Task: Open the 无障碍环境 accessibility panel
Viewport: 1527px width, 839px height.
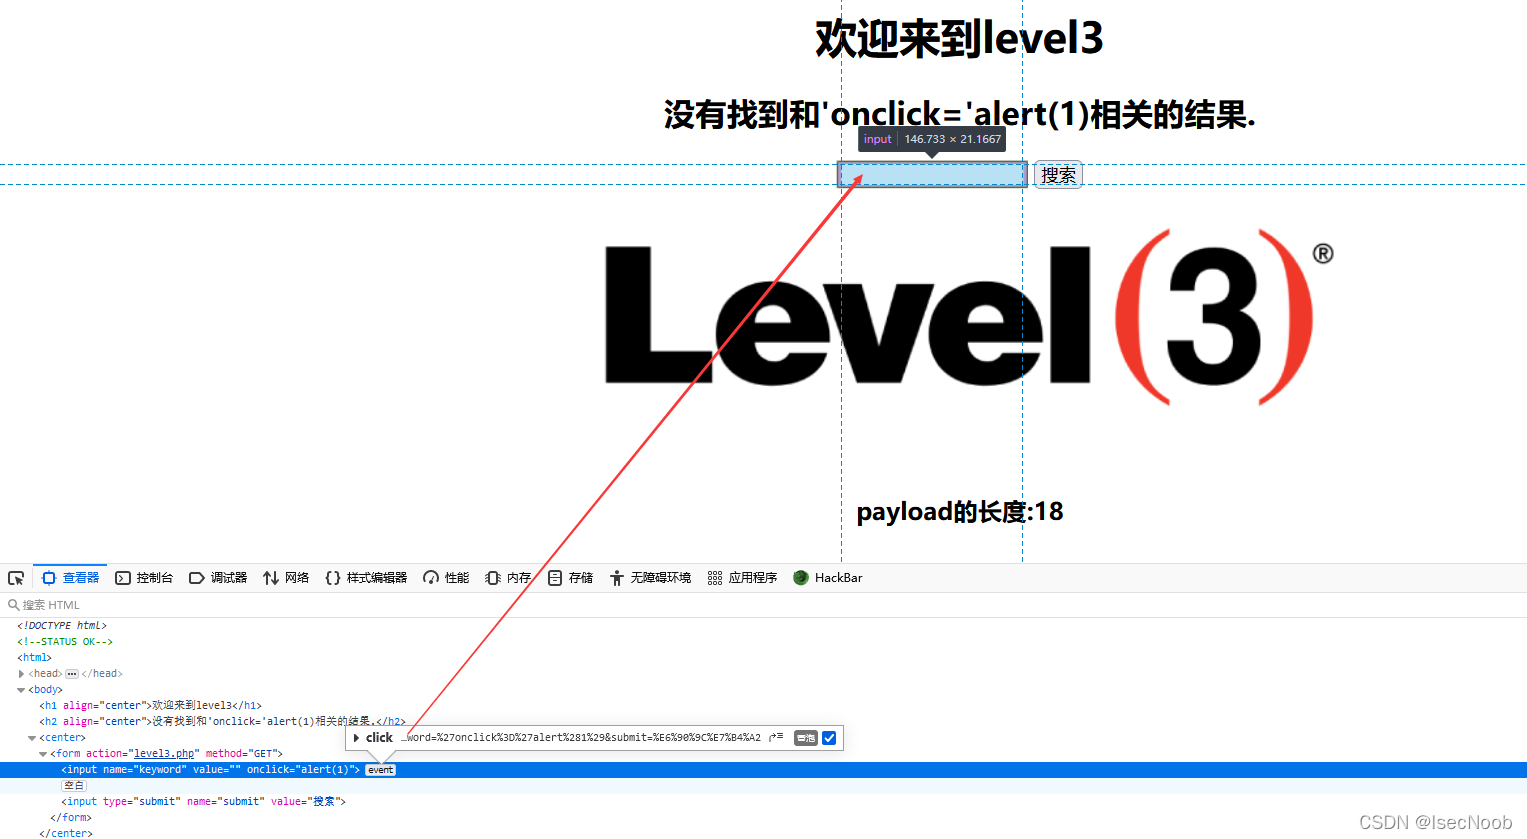Action: tap(649, 577)
